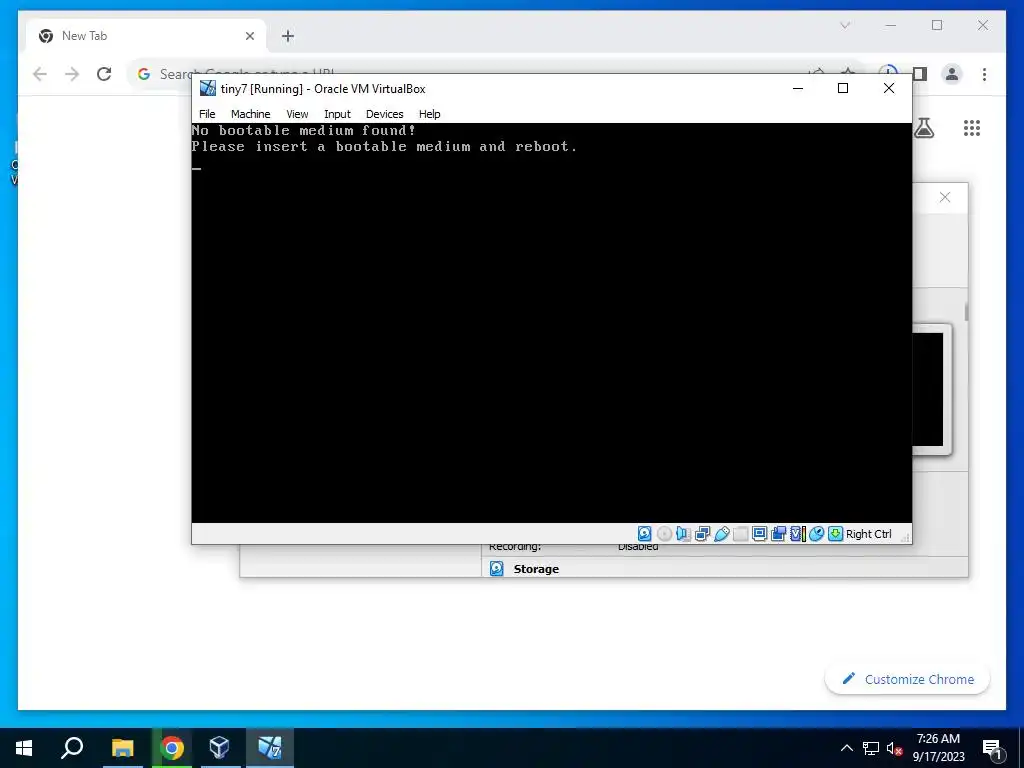Click the network tray icon

(871, 748)
